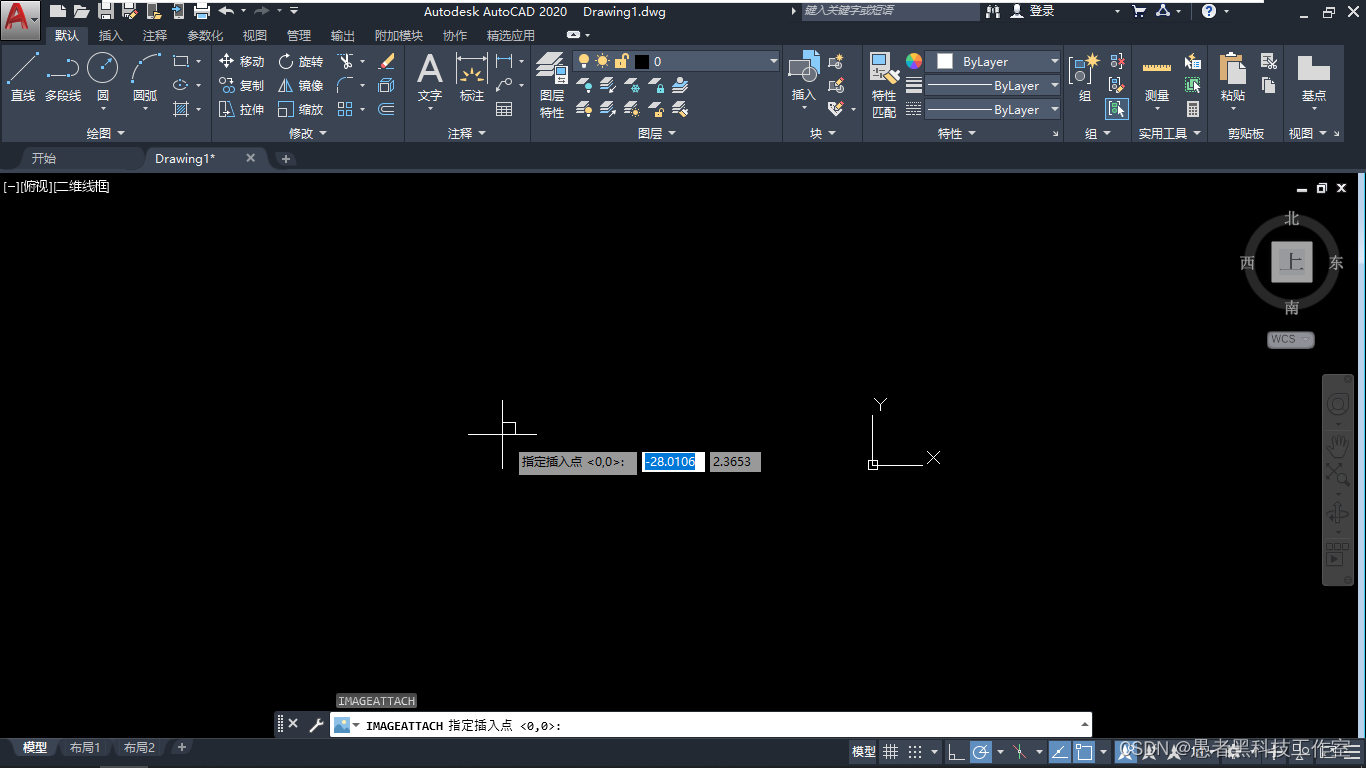Click the Offset icon in Modify panel
The height and width of the screenshot is (768, 1366).
(x=386, y=109)
